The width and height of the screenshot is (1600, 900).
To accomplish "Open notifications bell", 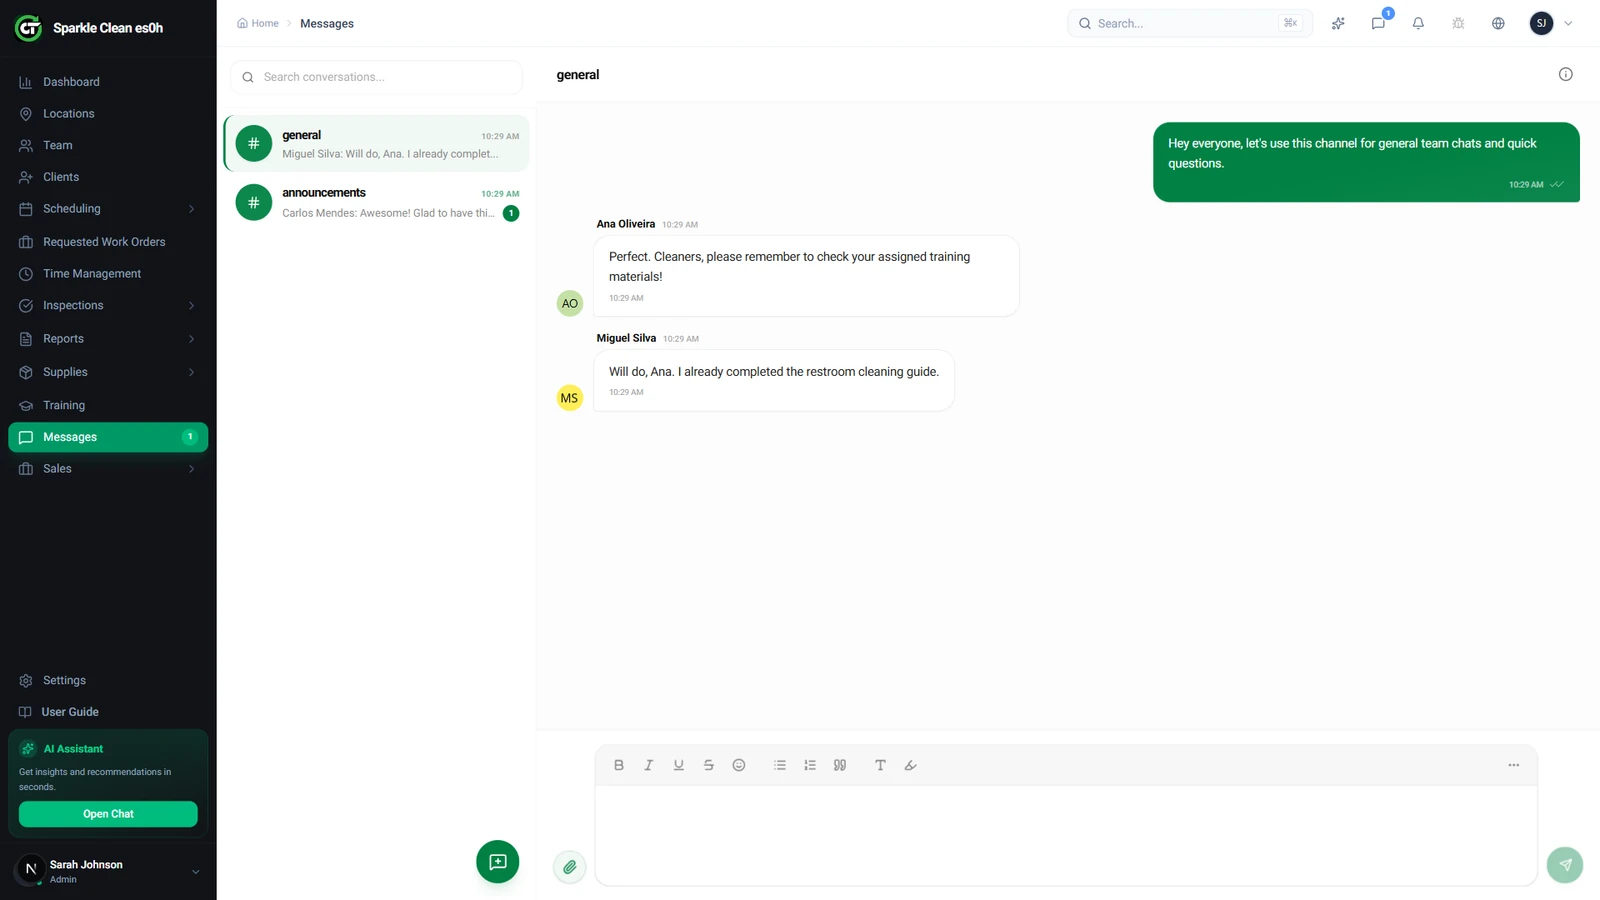I will pyautogui.click(x=1418, y=23).
